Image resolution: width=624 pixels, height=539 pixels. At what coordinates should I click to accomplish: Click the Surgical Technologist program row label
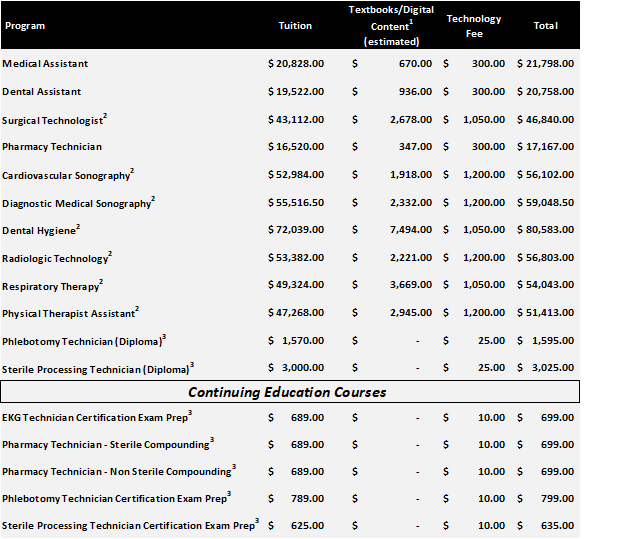click(54, 120)
